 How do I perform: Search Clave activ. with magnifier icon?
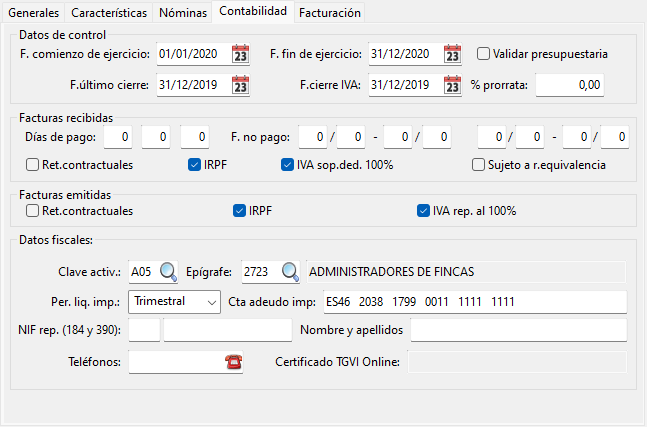[x=168, y=272]
